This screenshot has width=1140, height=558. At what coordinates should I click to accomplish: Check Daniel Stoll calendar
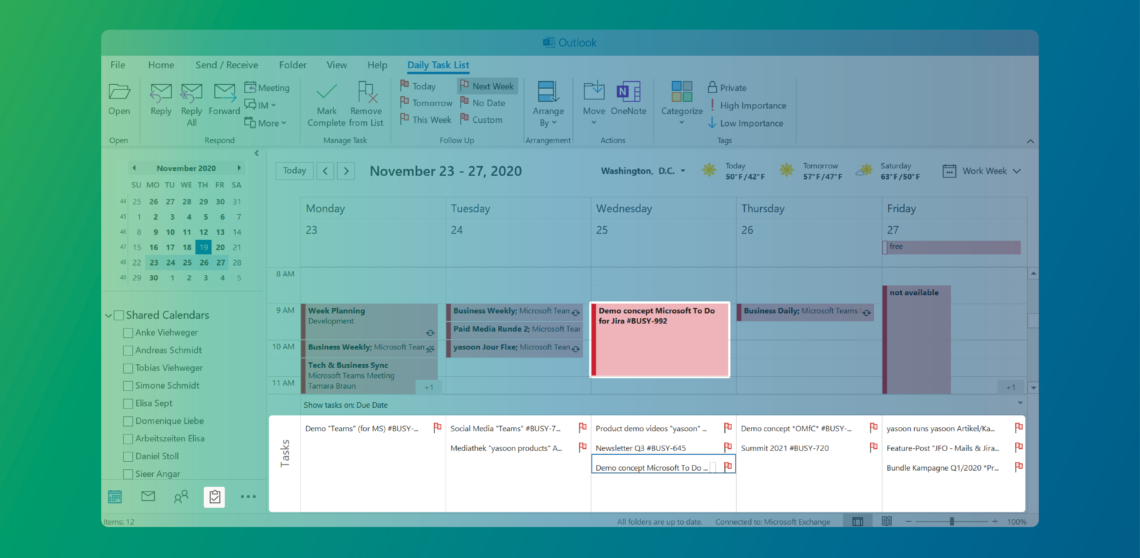128,456
